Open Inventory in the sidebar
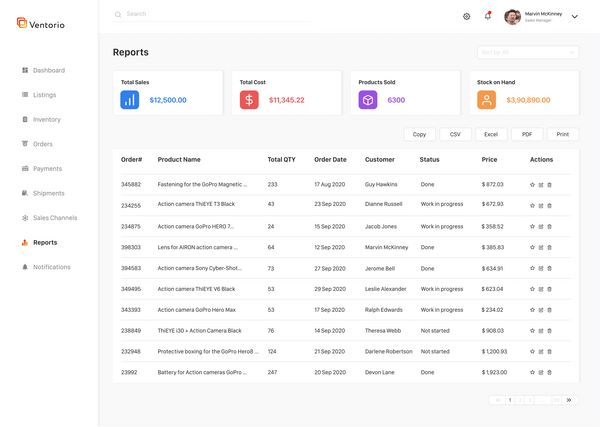Screen dimensions: 600x427 point(46,119)
